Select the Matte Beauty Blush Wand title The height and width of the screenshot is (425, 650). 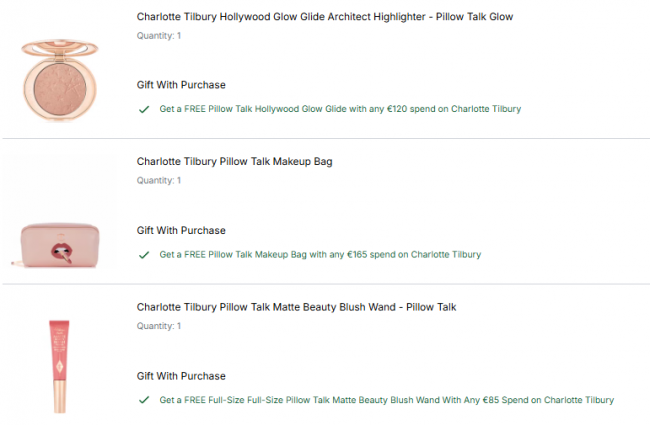tap(296, 307)
